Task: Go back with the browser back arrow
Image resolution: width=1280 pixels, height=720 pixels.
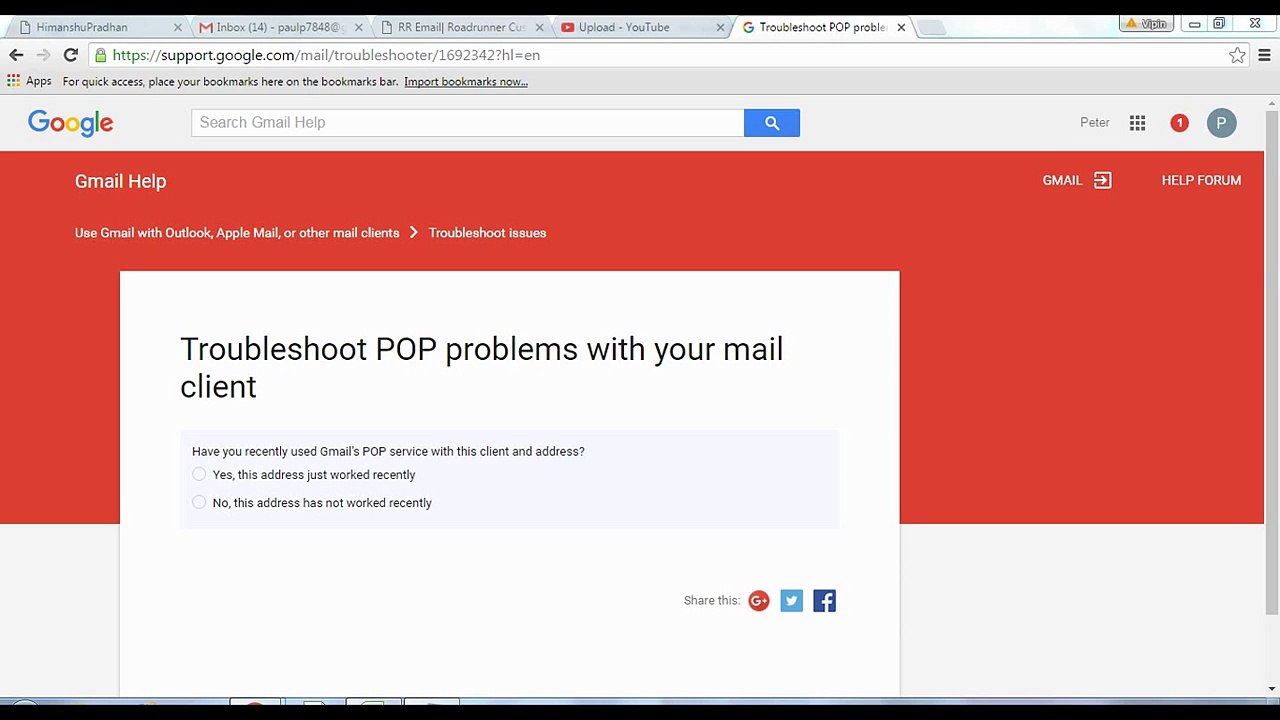Action: (16, 55)
